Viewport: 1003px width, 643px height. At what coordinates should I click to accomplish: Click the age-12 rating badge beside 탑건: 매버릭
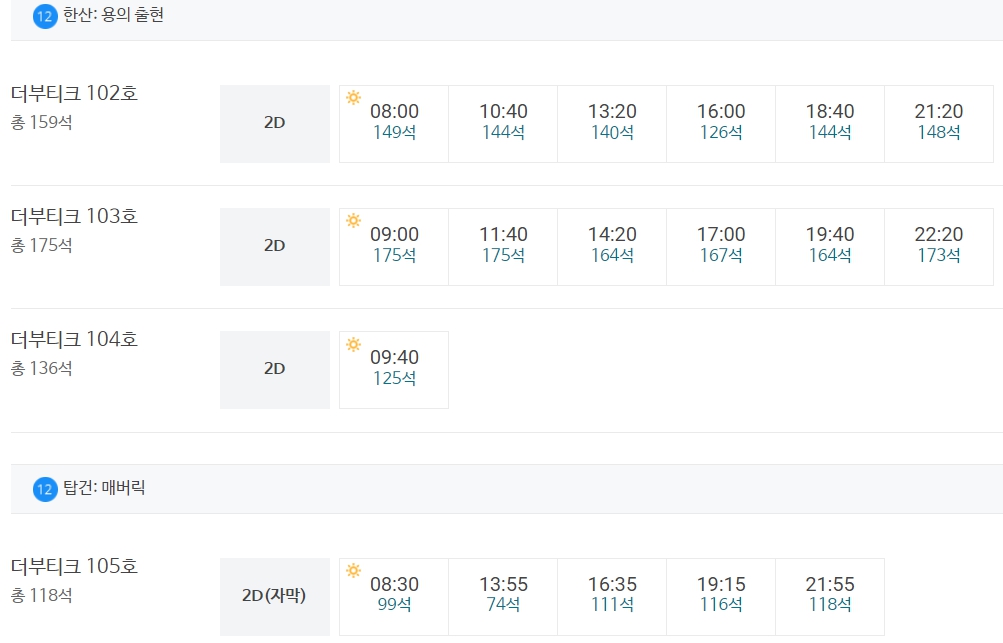[x=45, y=489]
